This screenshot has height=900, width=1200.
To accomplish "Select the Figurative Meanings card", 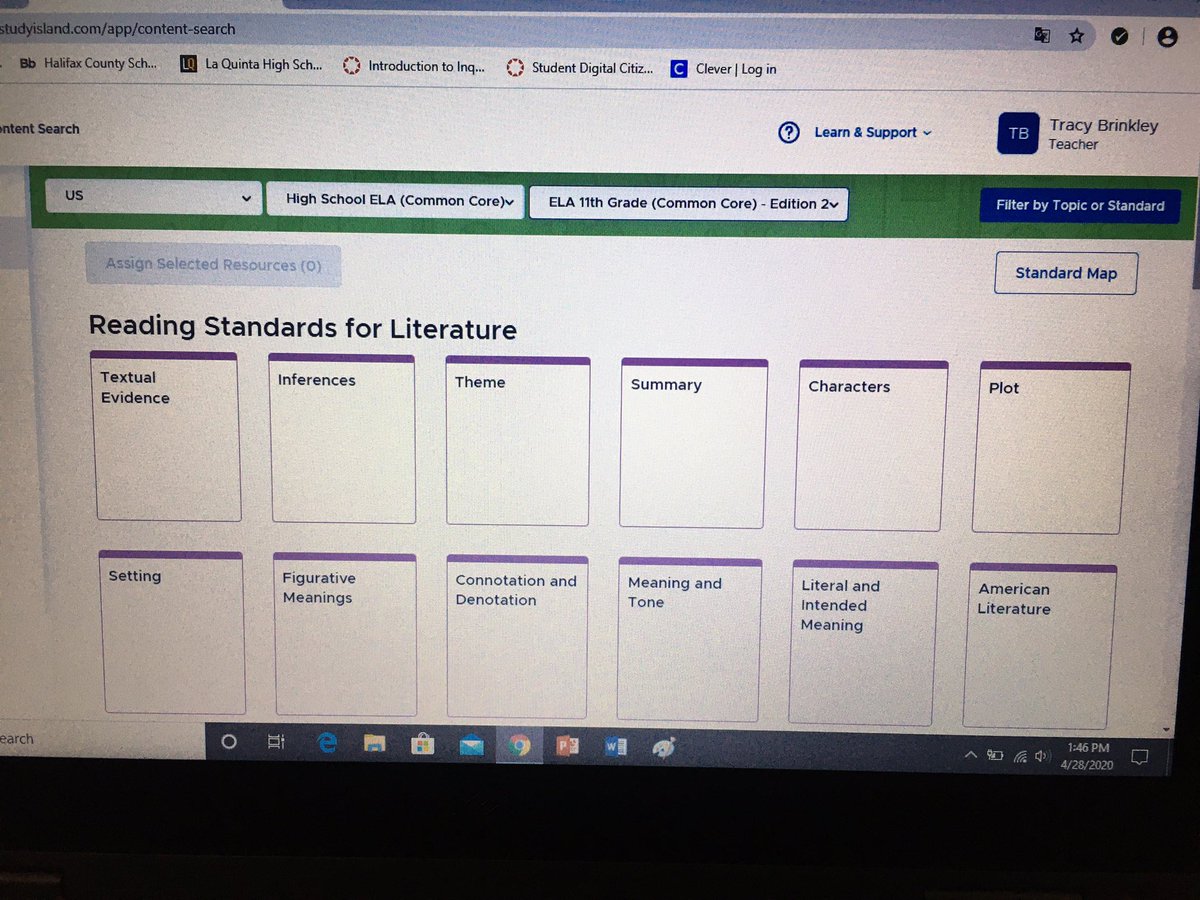I will tap(345, 635).
